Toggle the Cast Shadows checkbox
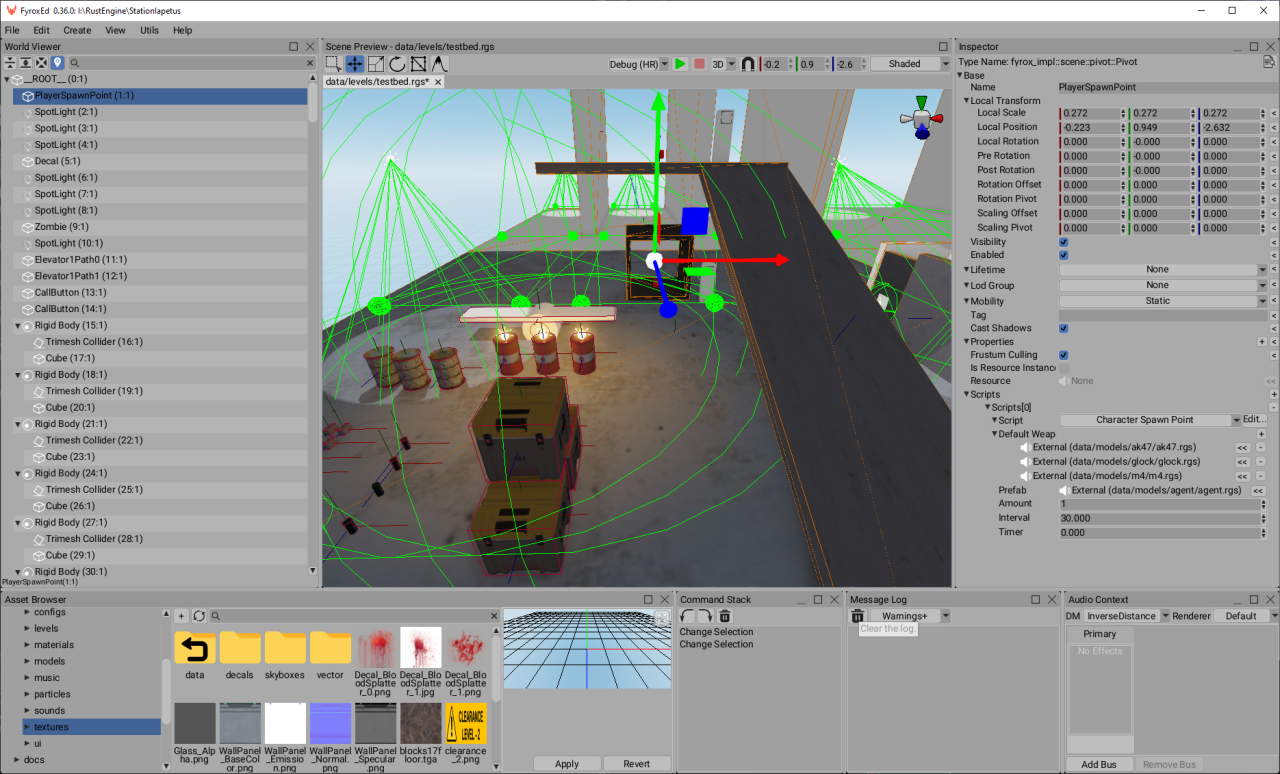Viewport: 1280px width, 774px height. click(1063, 328)
